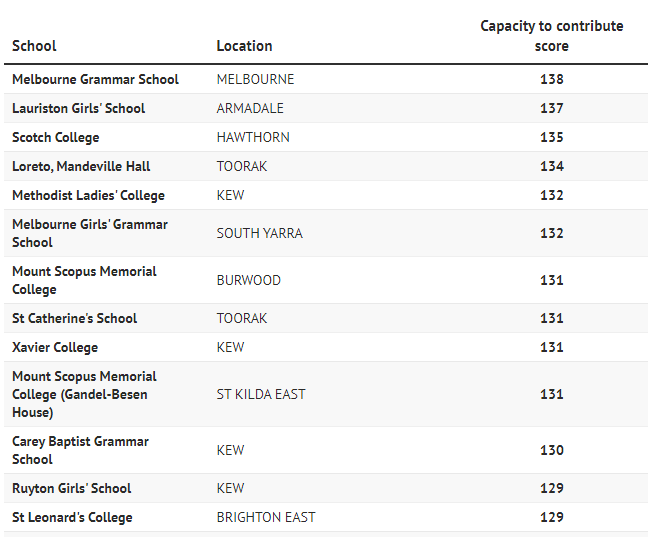650x537 pixels.
Task: Select St Catherine's School name
Action: click(x=74, y=318)
